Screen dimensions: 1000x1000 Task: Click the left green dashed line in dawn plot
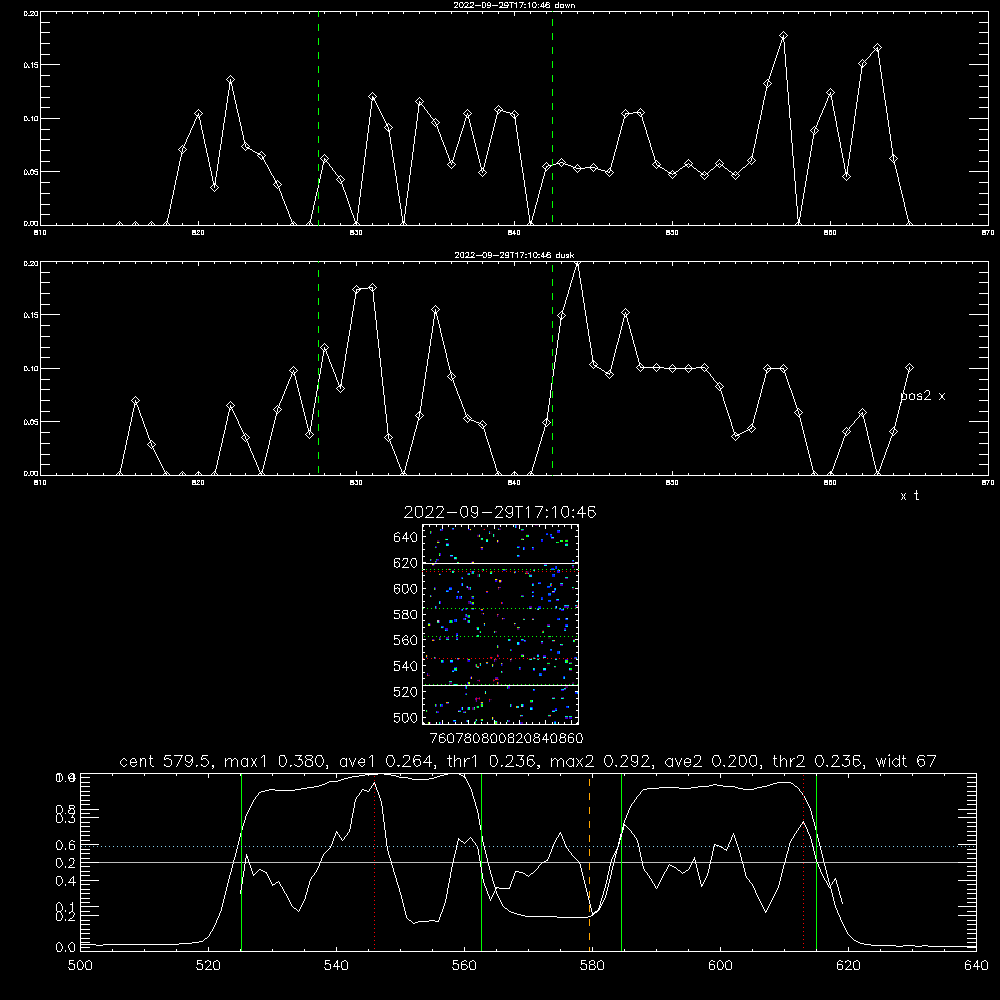coord(318,118)
